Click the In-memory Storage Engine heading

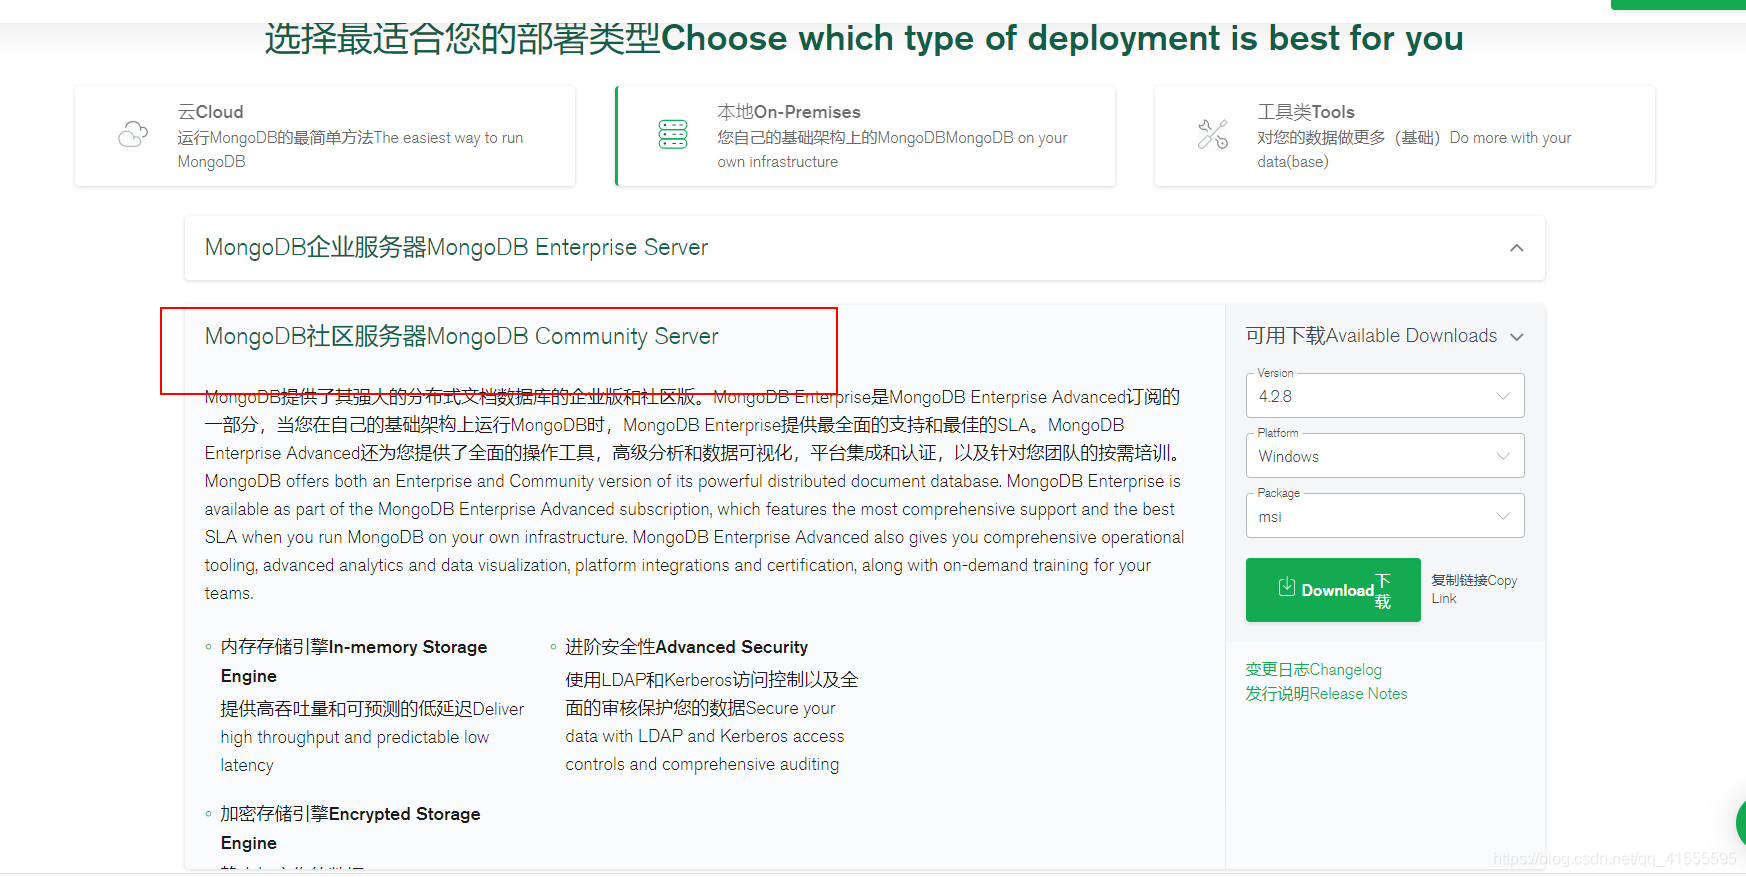[354, 661]
